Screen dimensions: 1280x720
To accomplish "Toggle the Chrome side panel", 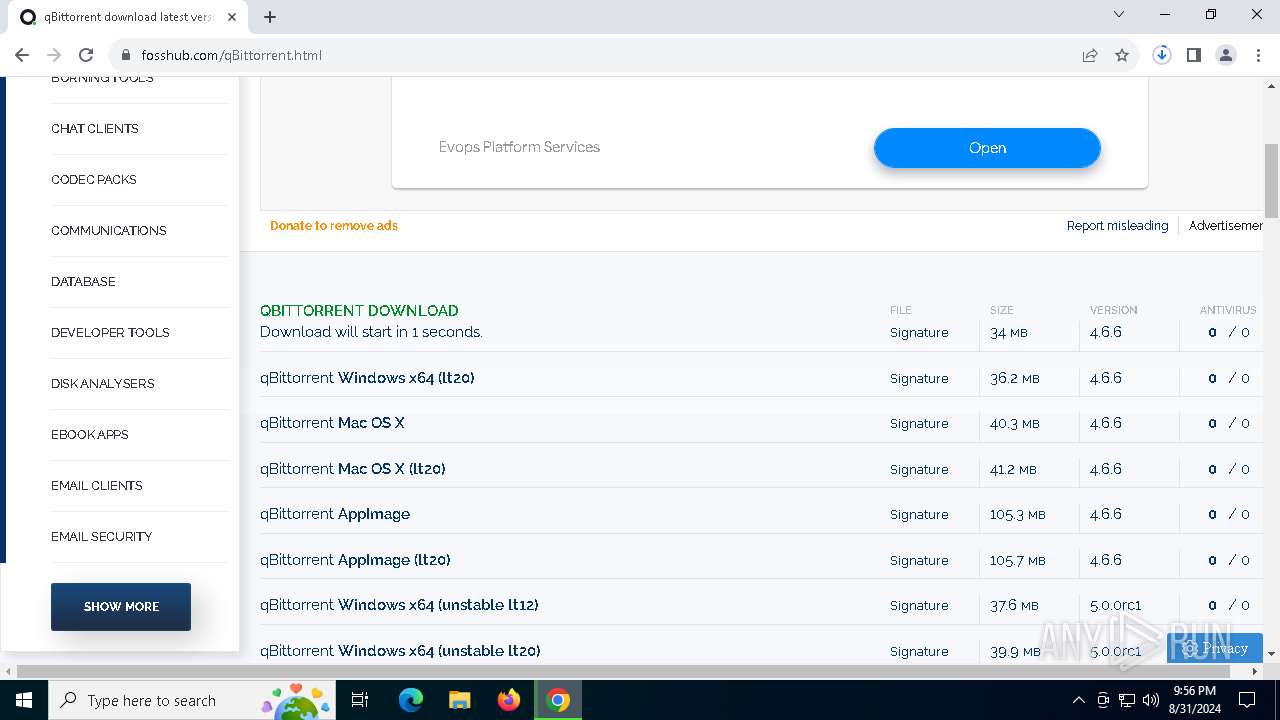I will (x=1194, y=55).
